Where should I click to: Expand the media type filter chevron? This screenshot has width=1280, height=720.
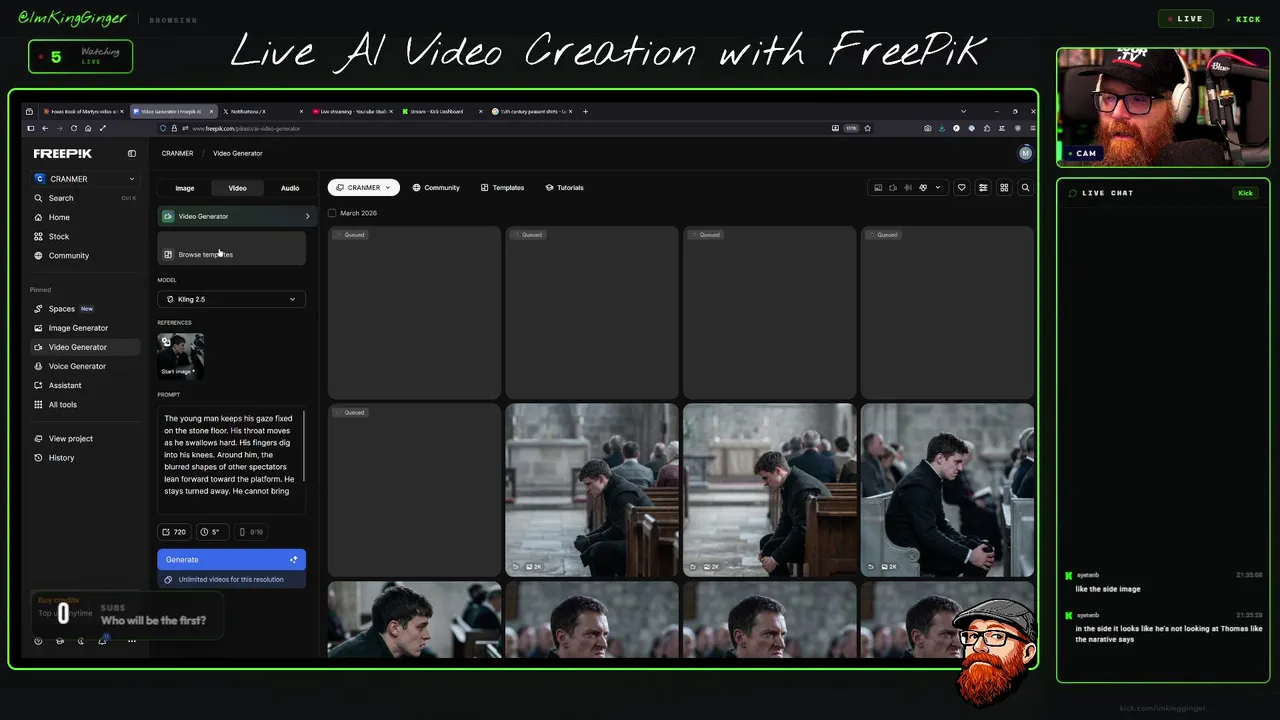(937, 187)
